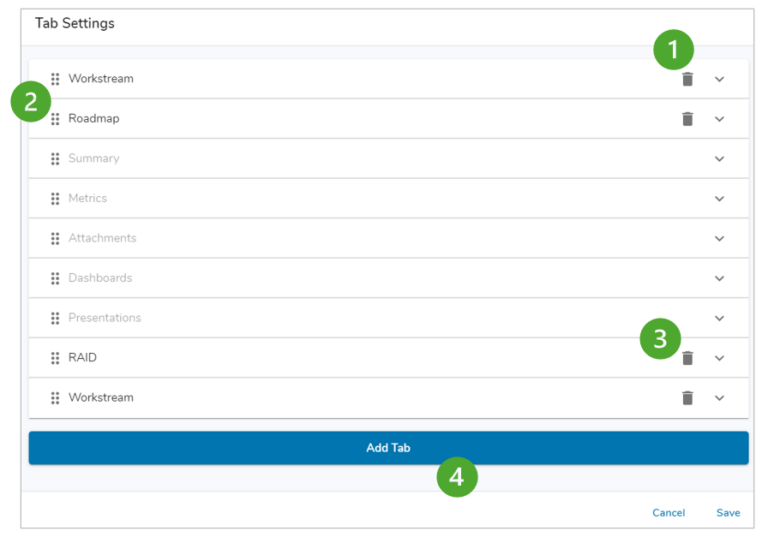768x537 pixels.
Task: Expand the Presentations tab settings
Action: click(720, 318)
